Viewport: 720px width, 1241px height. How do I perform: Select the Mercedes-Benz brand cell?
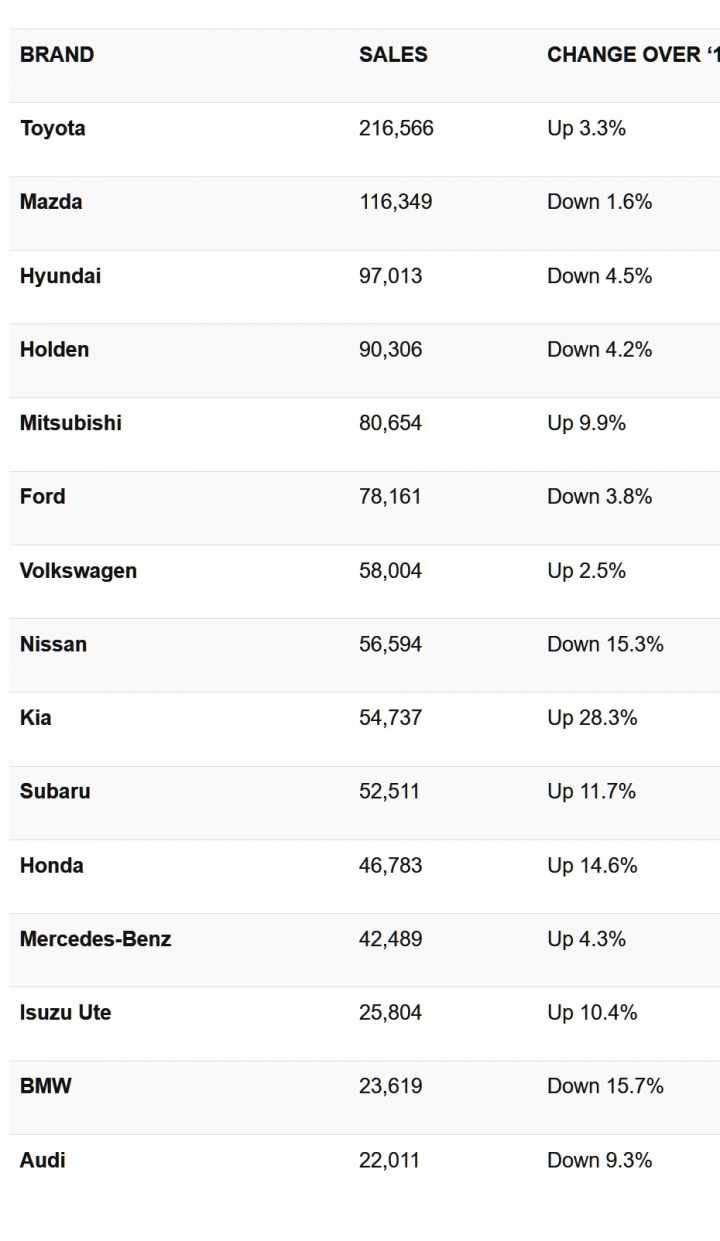point(96,939)
